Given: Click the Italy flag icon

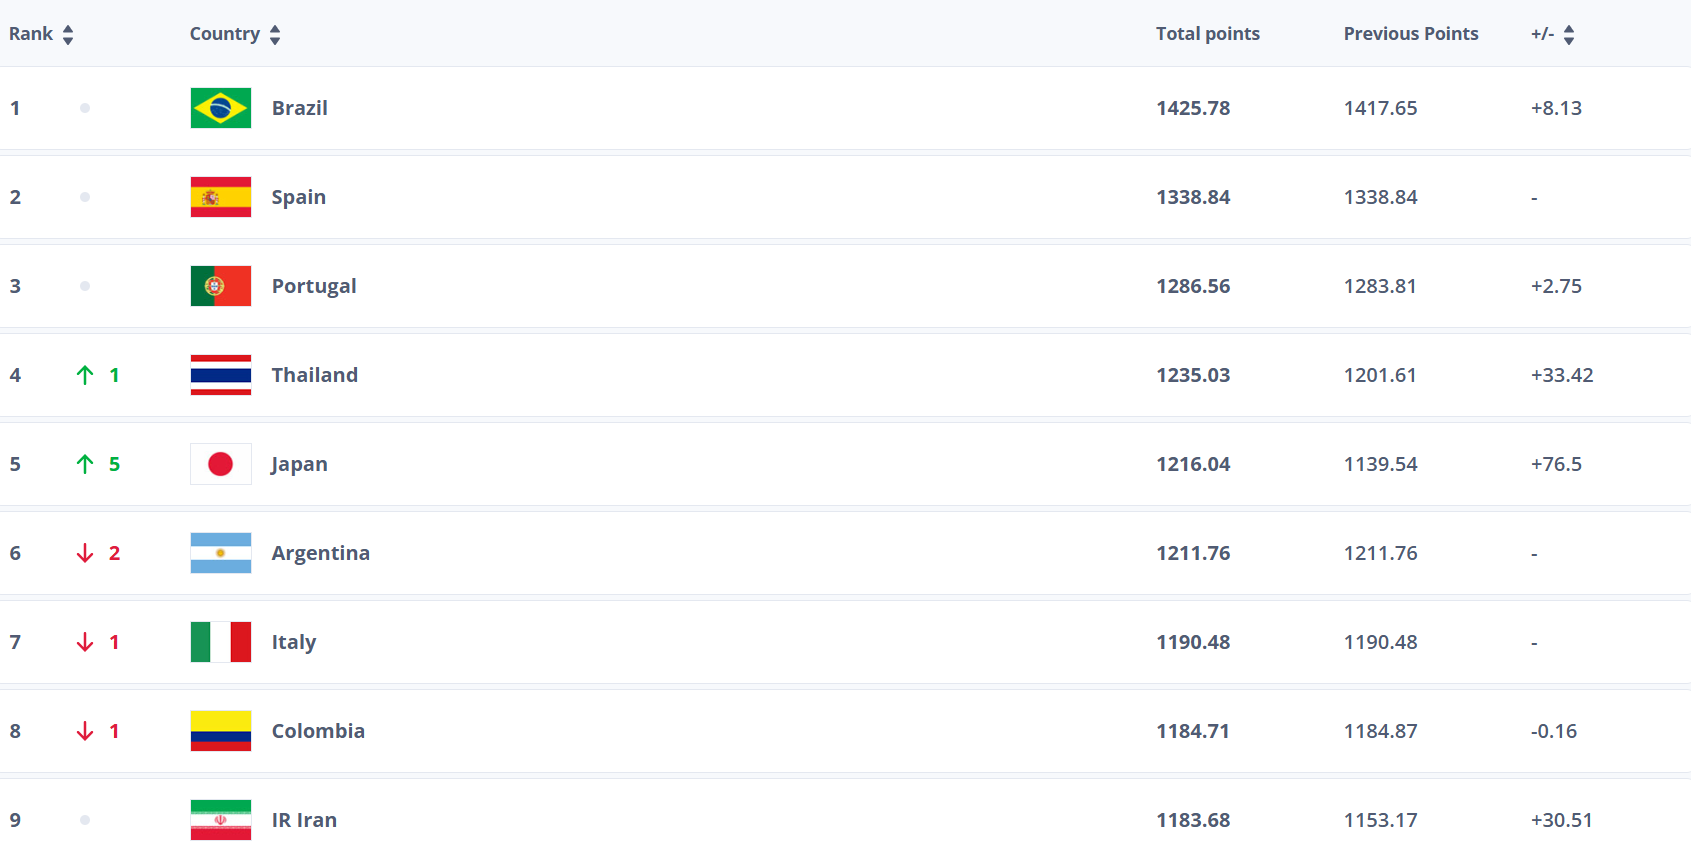Looking at the screenshot, I should (220, 642).
